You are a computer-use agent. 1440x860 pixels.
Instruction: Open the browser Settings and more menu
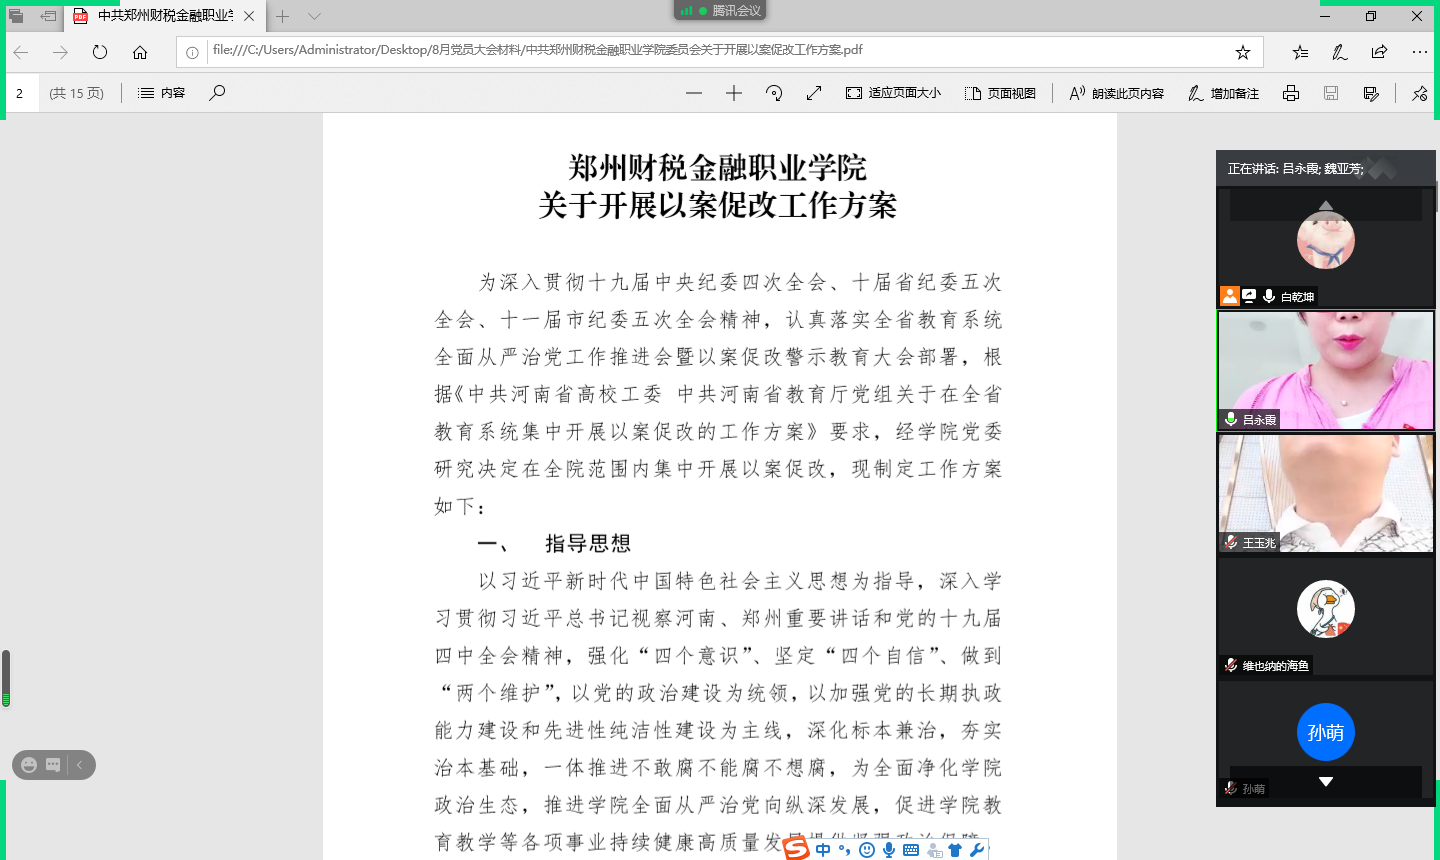pyautogui.click(x=1420, y=52)
